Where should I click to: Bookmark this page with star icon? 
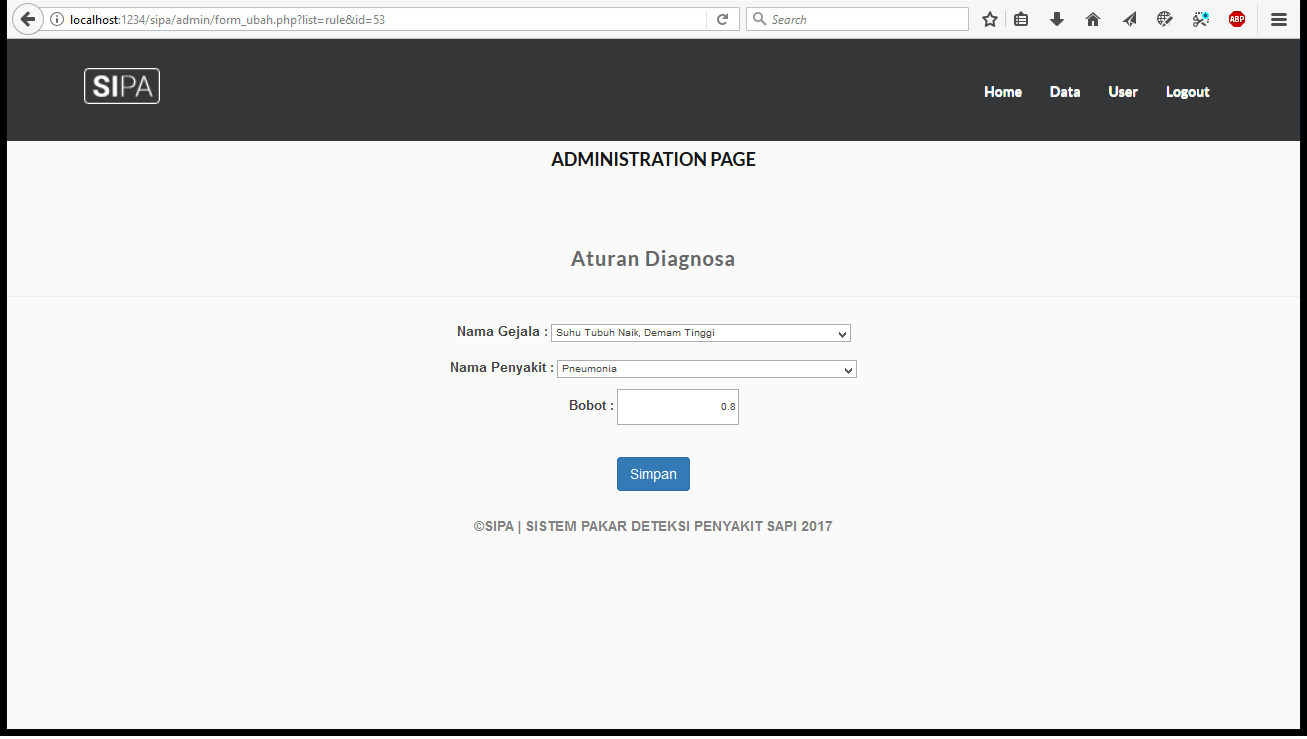tap(990, 19)
